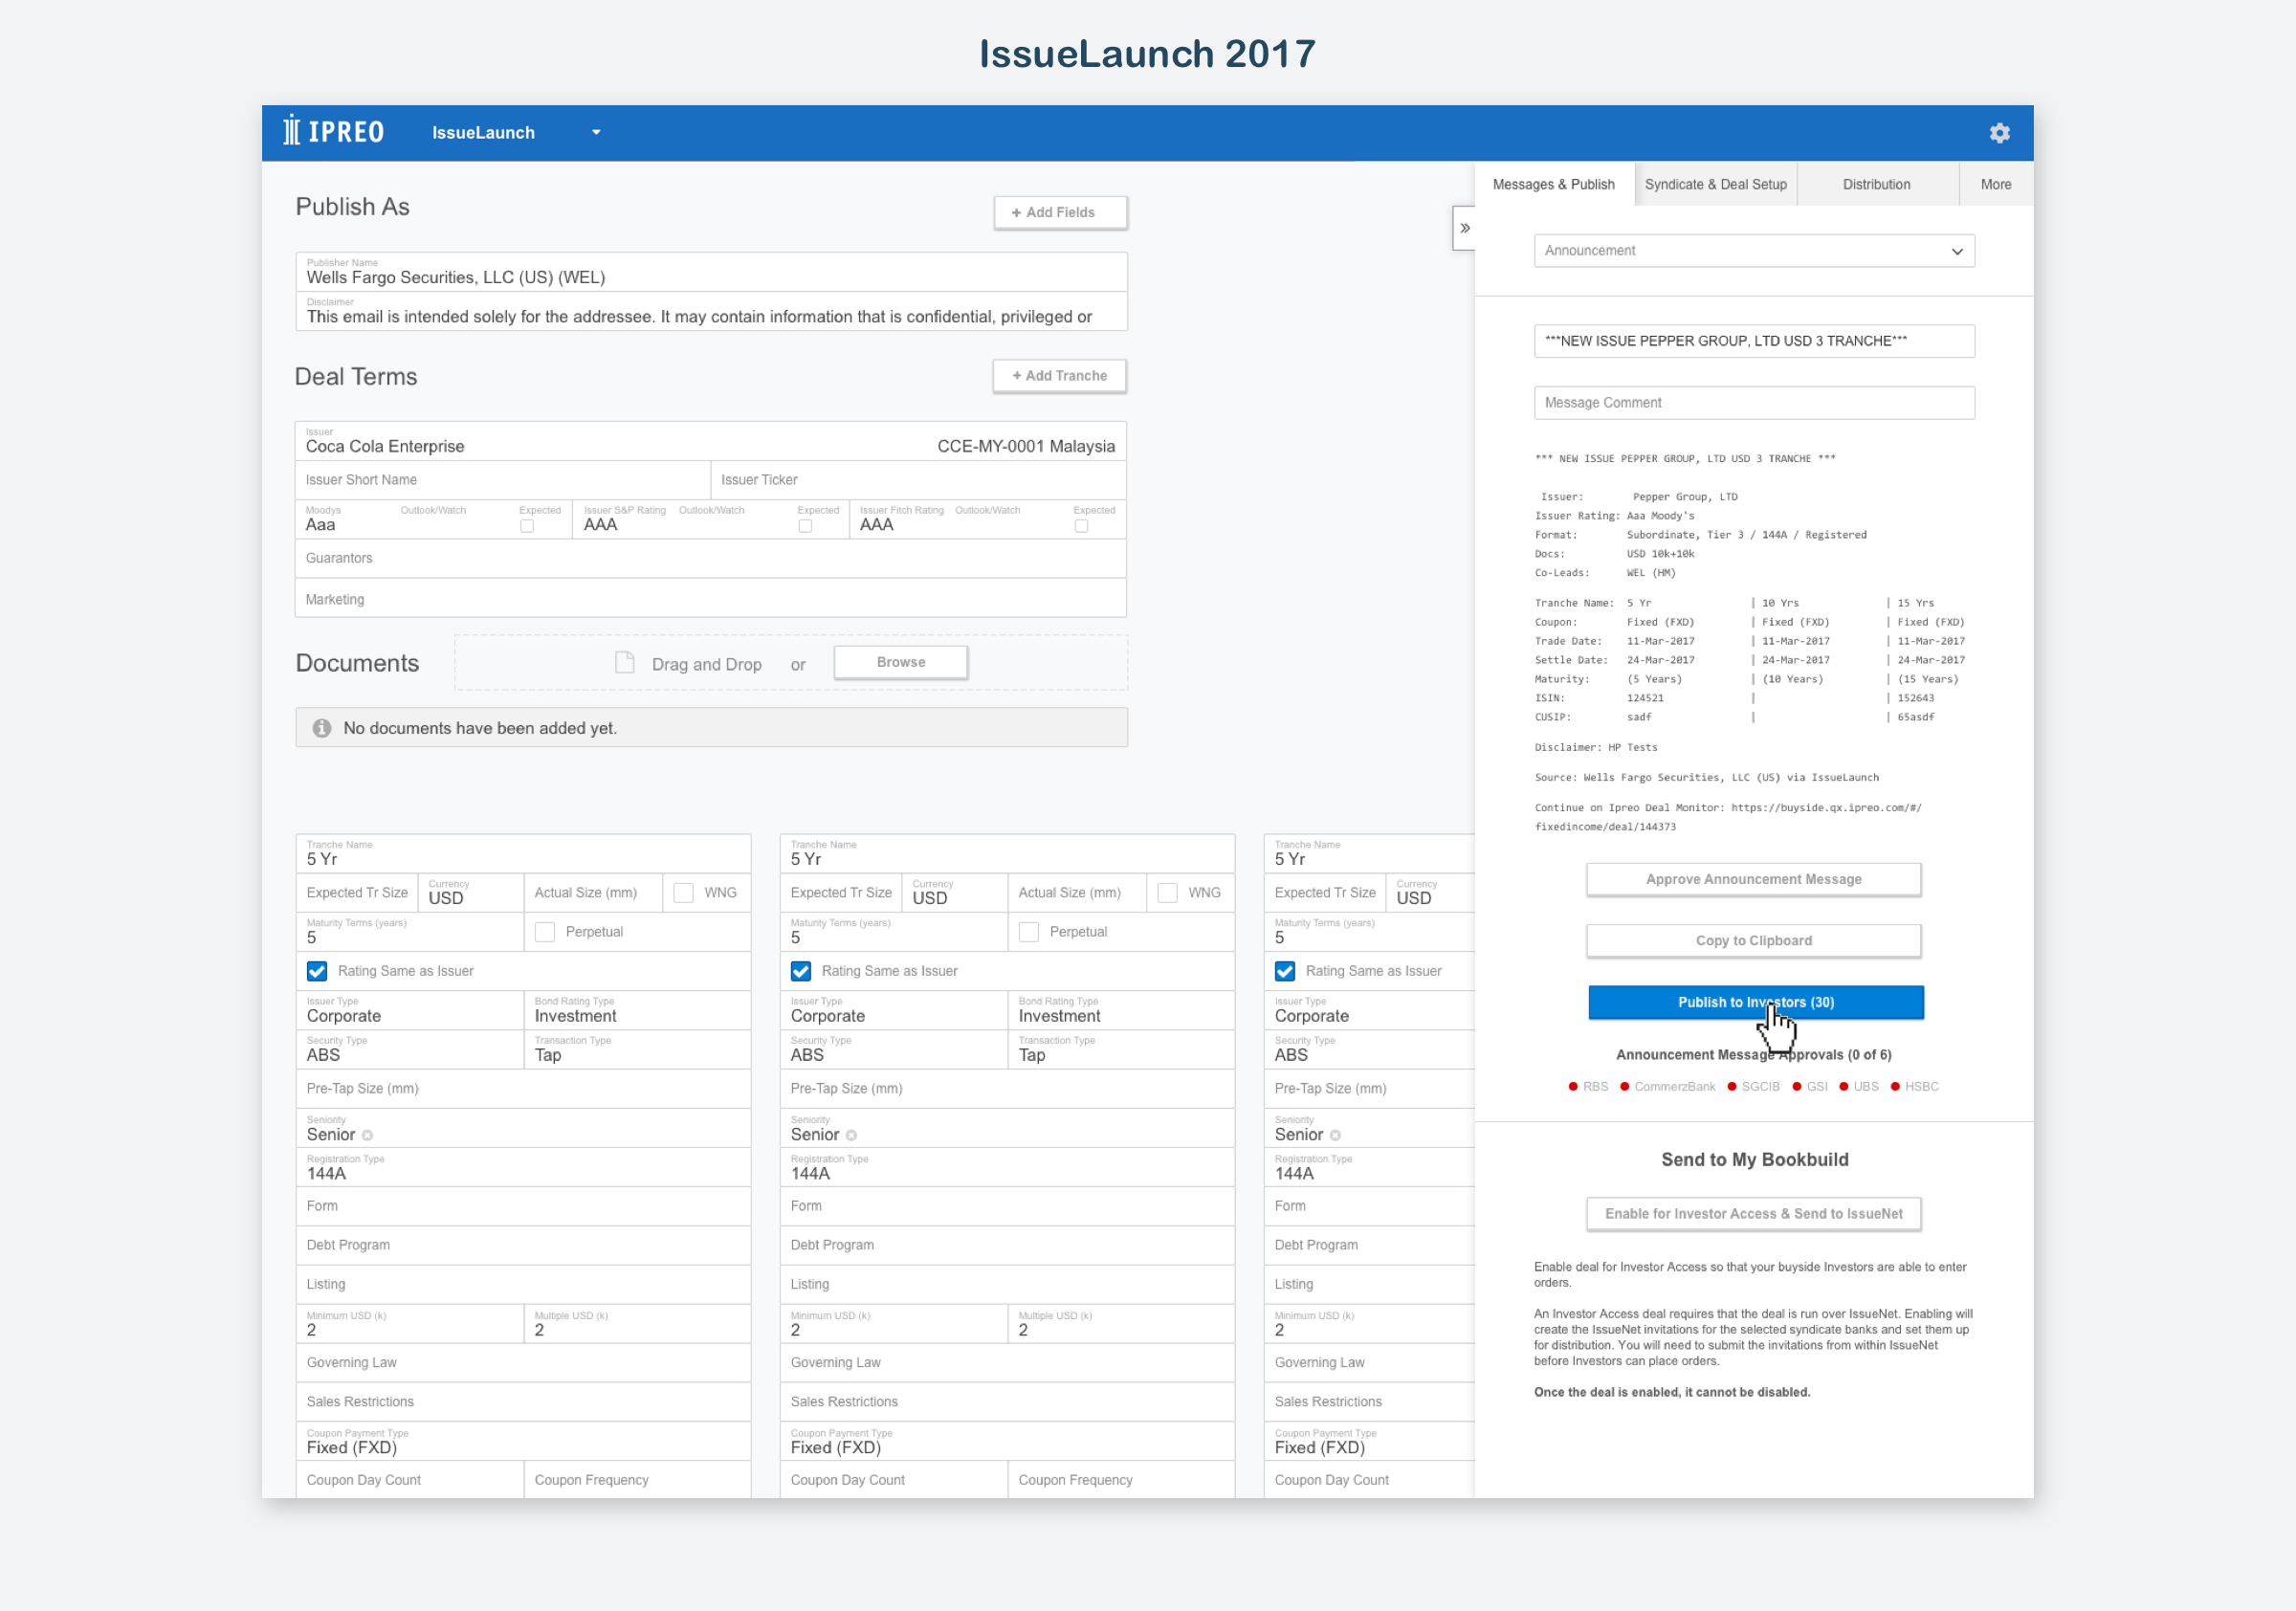Clear the Senior seniority in the first tranche
Screen dimensions: 2296x1611
click(x=367, y=1136)
